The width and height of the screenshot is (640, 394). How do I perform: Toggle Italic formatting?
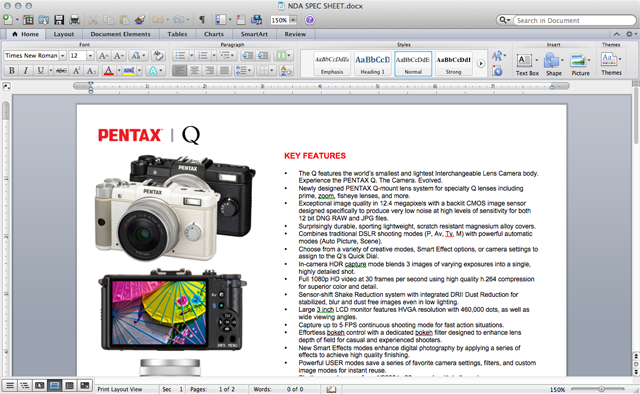pyautogui.click(x=26, y=71)
